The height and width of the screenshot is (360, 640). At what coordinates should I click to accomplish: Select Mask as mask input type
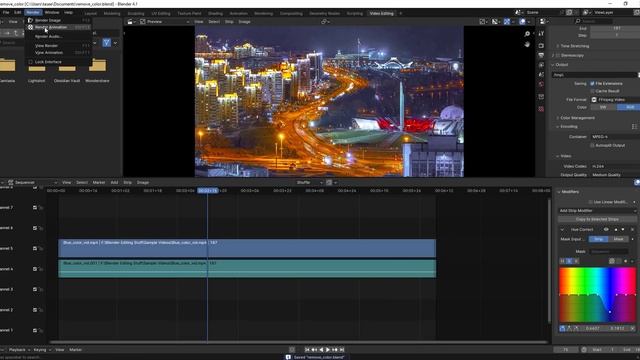pos(618,239)
